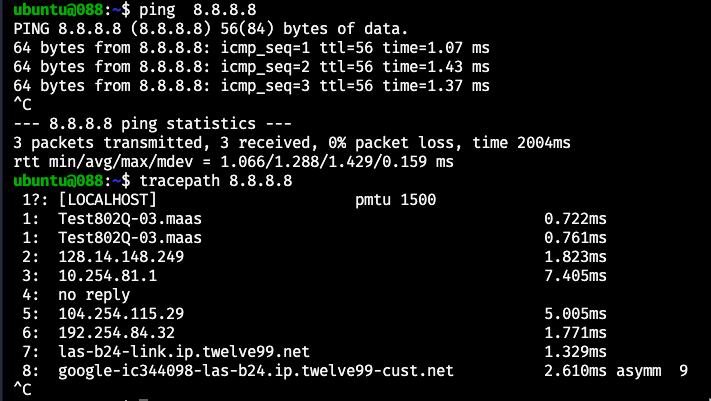Click the 'no reply' hop 4 entry
The height and width of the screenshot is (401, 711).
94,295
